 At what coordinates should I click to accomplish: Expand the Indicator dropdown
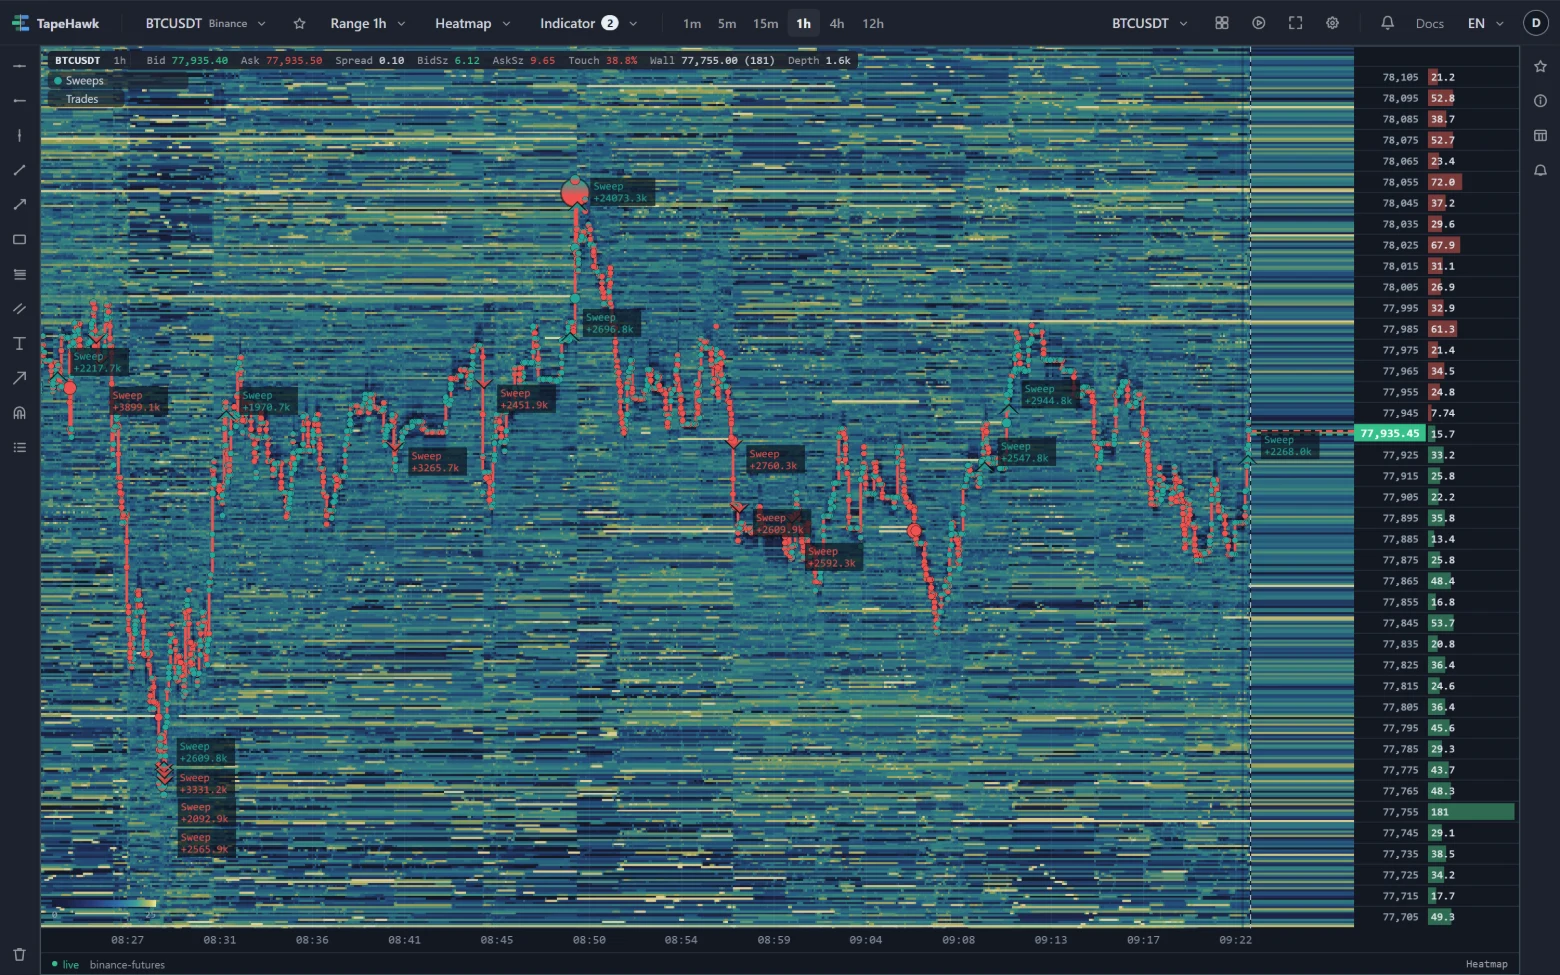[588, 23]
